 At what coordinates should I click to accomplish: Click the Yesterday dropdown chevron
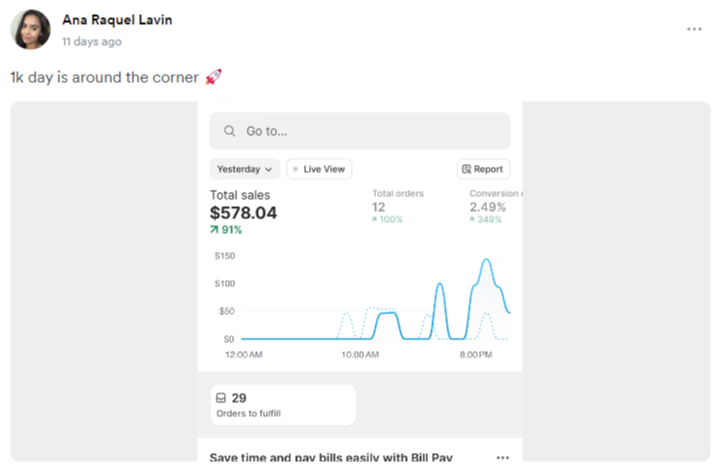(x=268, y=170)
